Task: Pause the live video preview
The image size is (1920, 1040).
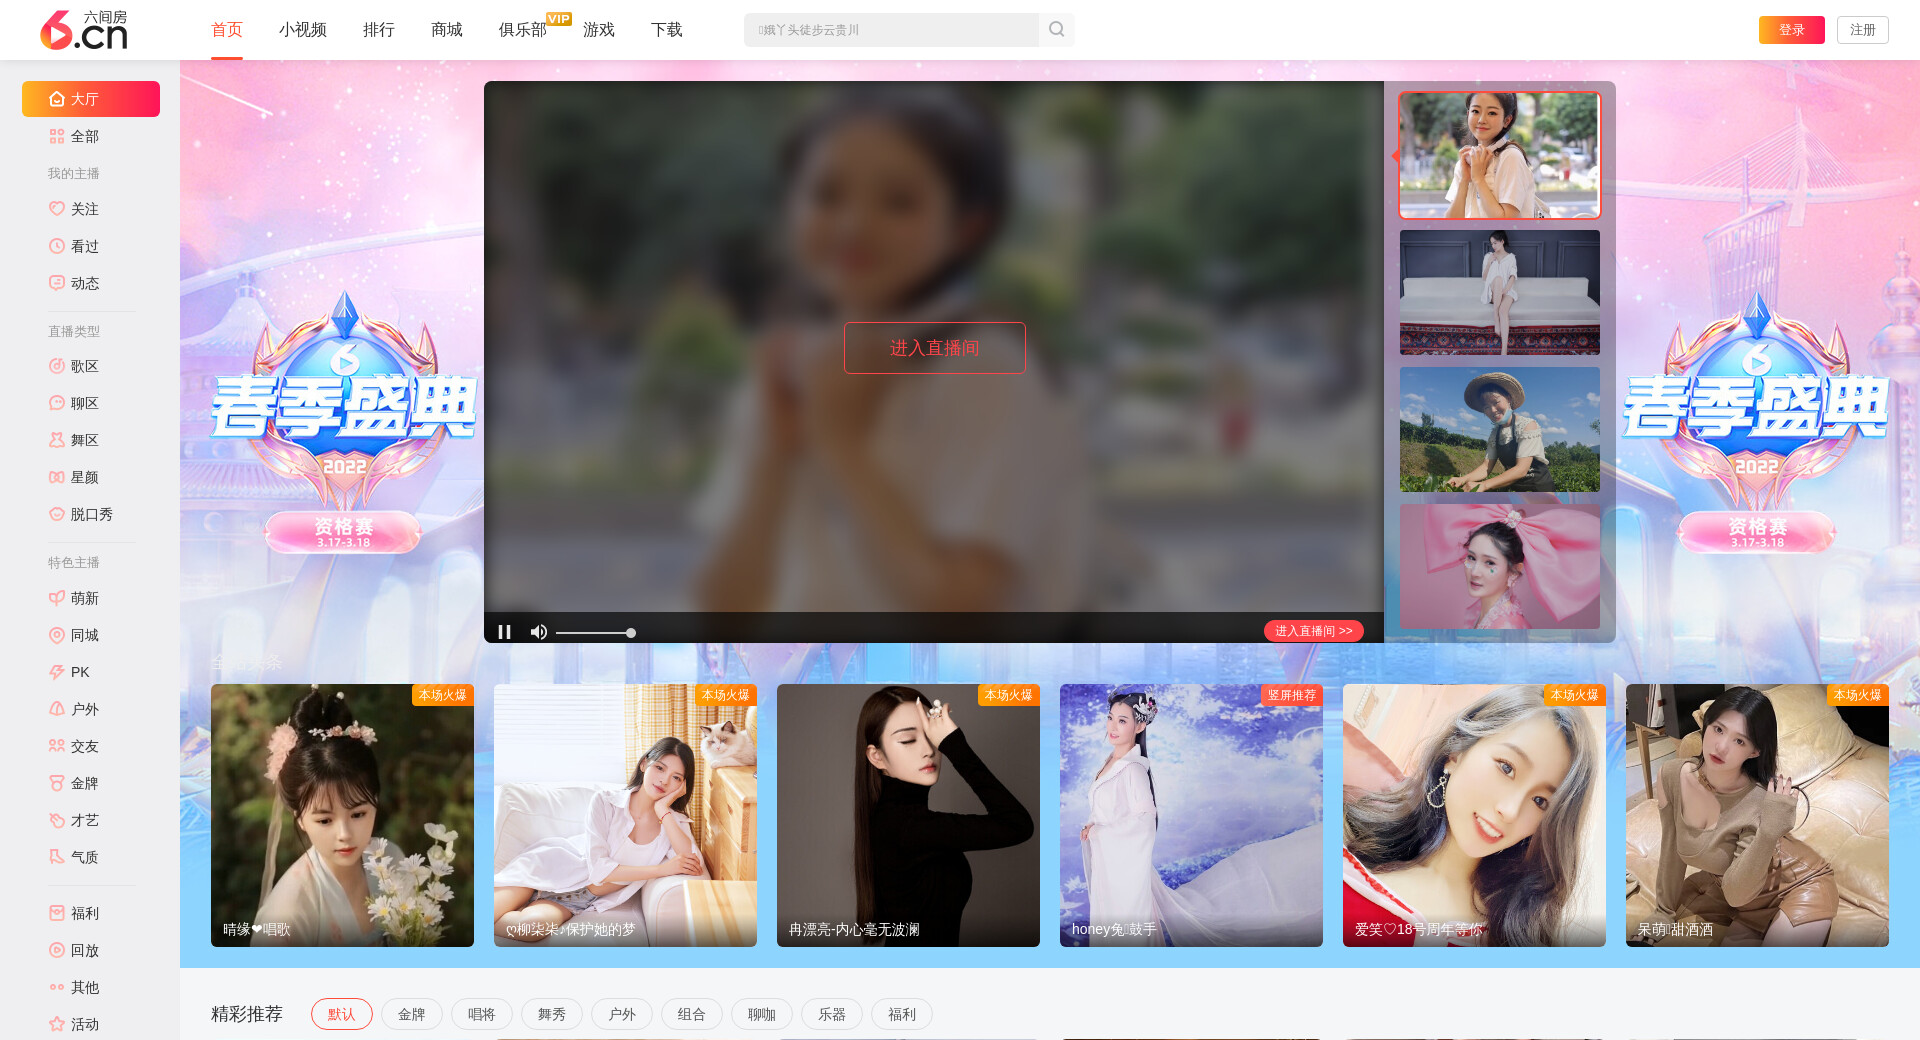Action: coord(505,632)
